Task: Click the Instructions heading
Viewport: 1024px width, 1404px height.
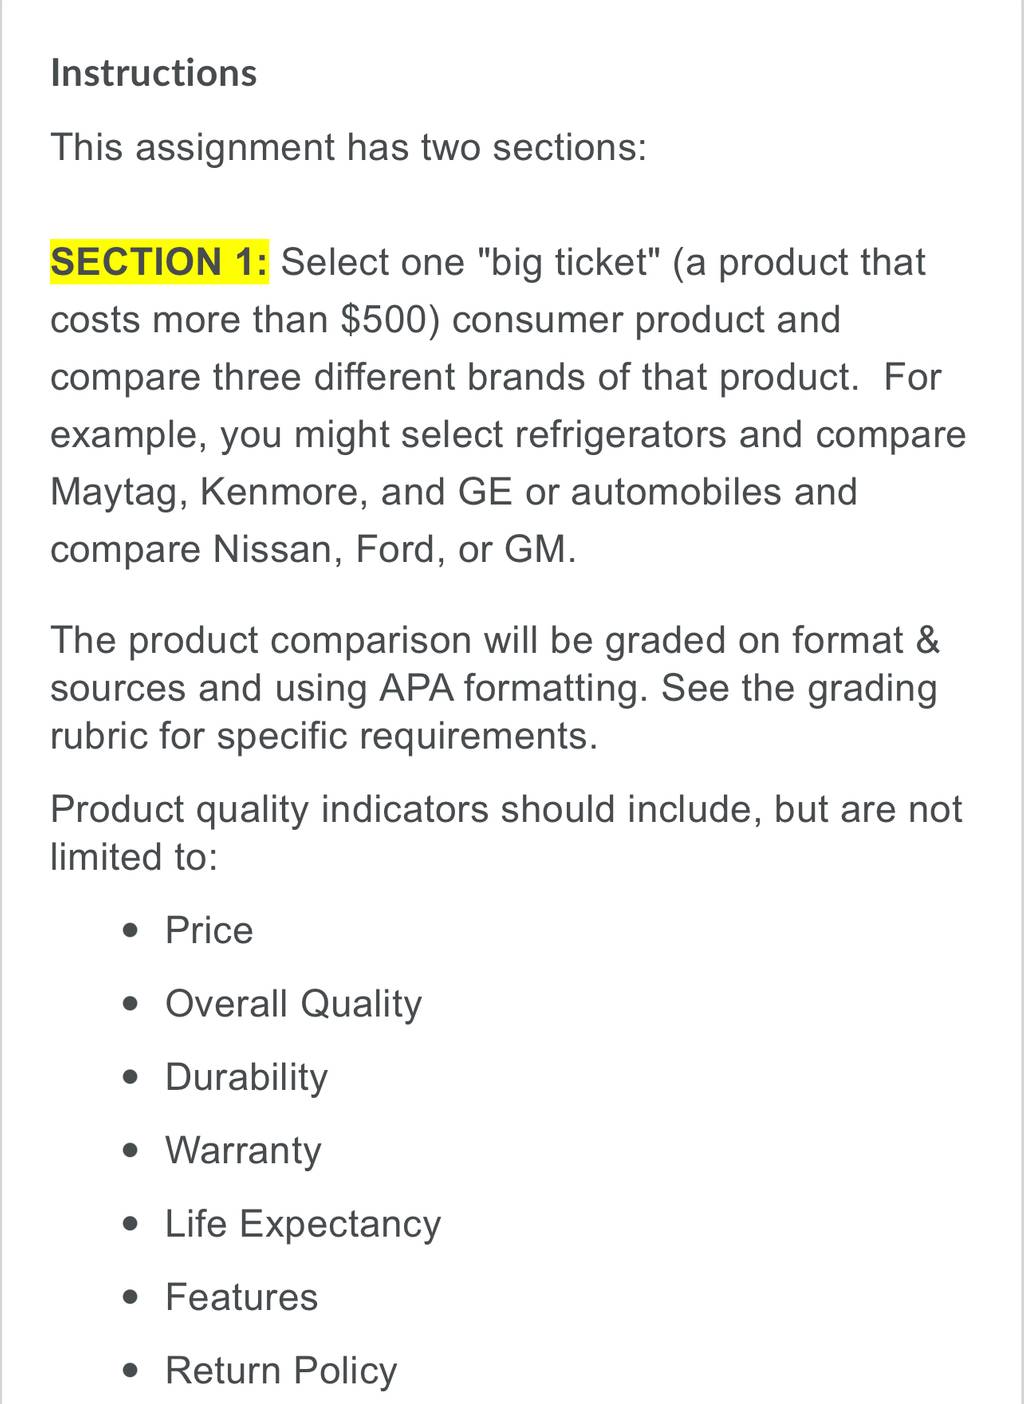Action: [154, 74]
